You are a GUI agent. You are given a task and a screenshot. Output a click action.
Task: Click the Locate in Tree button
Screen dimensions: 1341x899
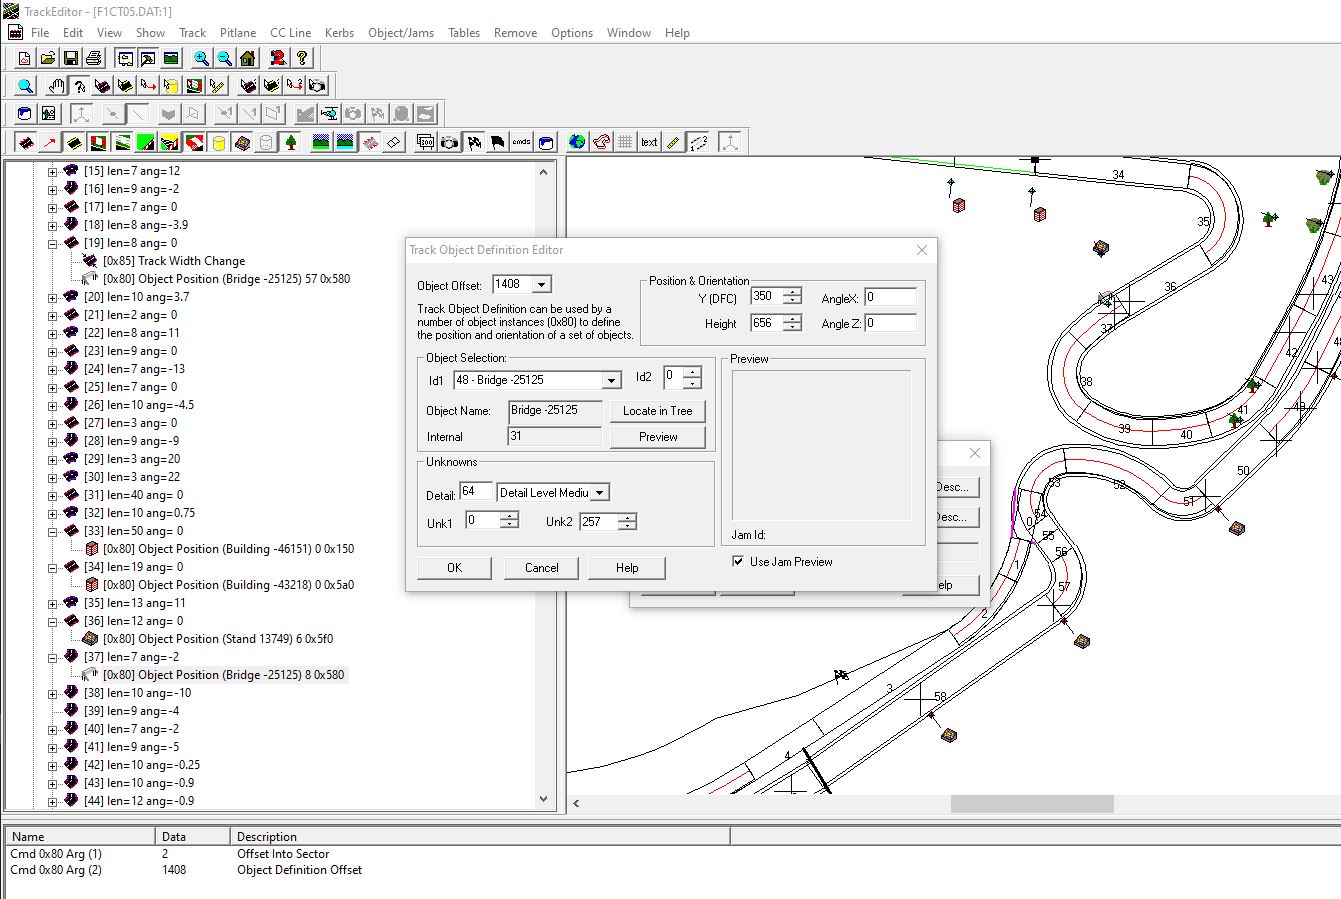657,411
